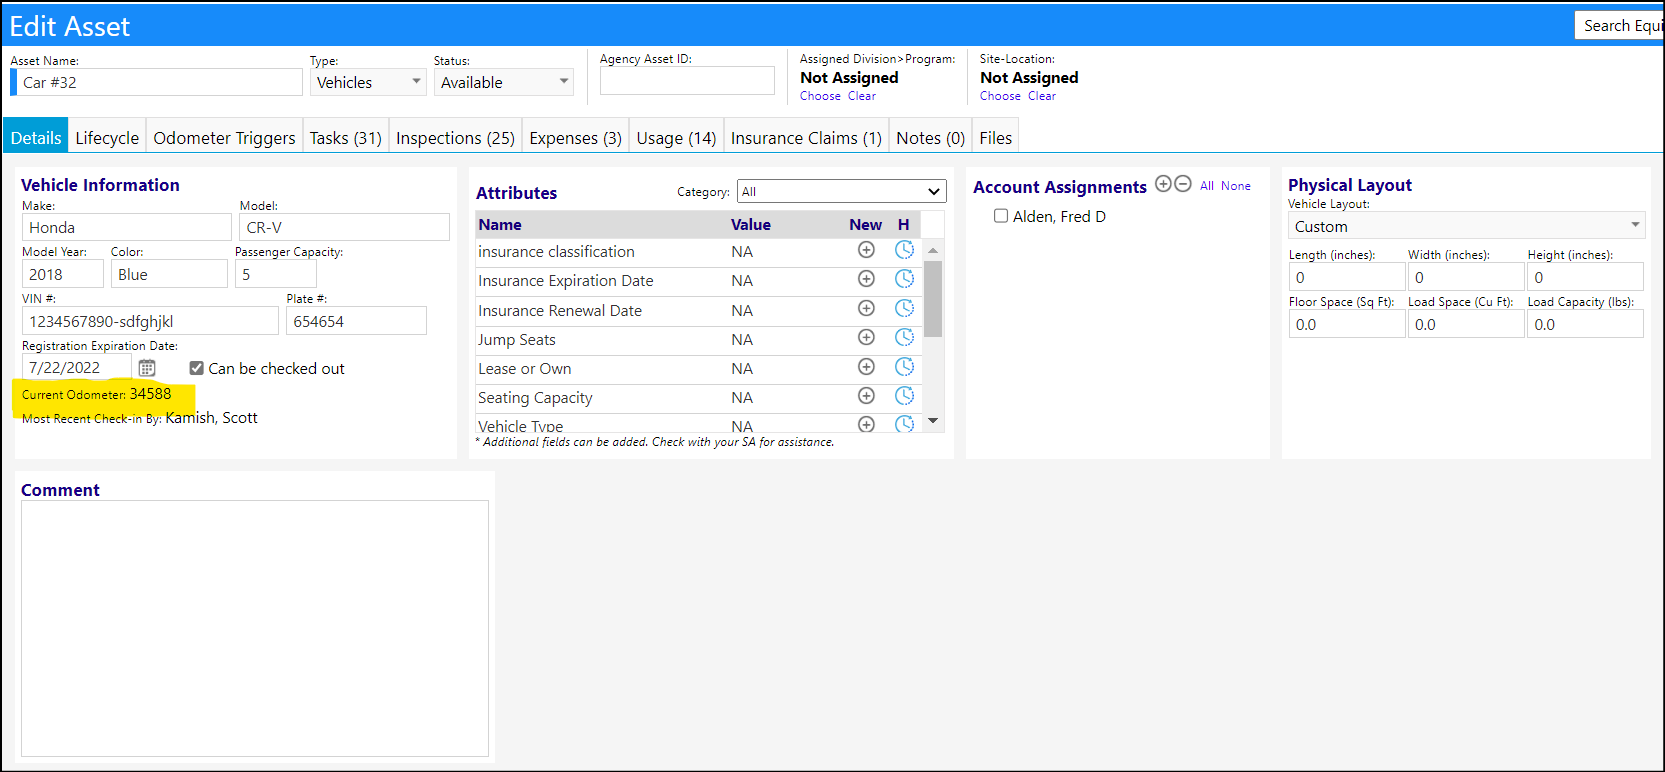
Task: Open the Lifecycle tab
Action: click(x=107, y=138)
